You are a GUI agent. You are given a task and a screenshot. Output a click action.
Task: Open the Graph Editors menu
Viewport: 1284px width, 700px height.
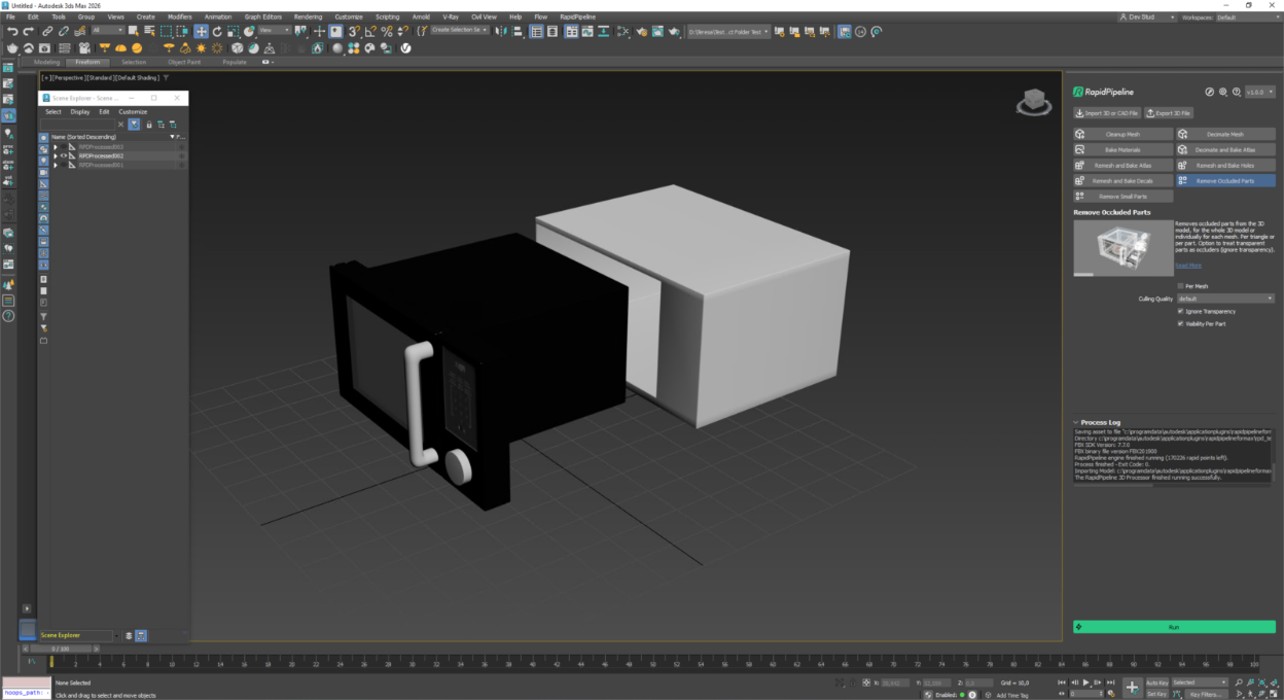263,17
